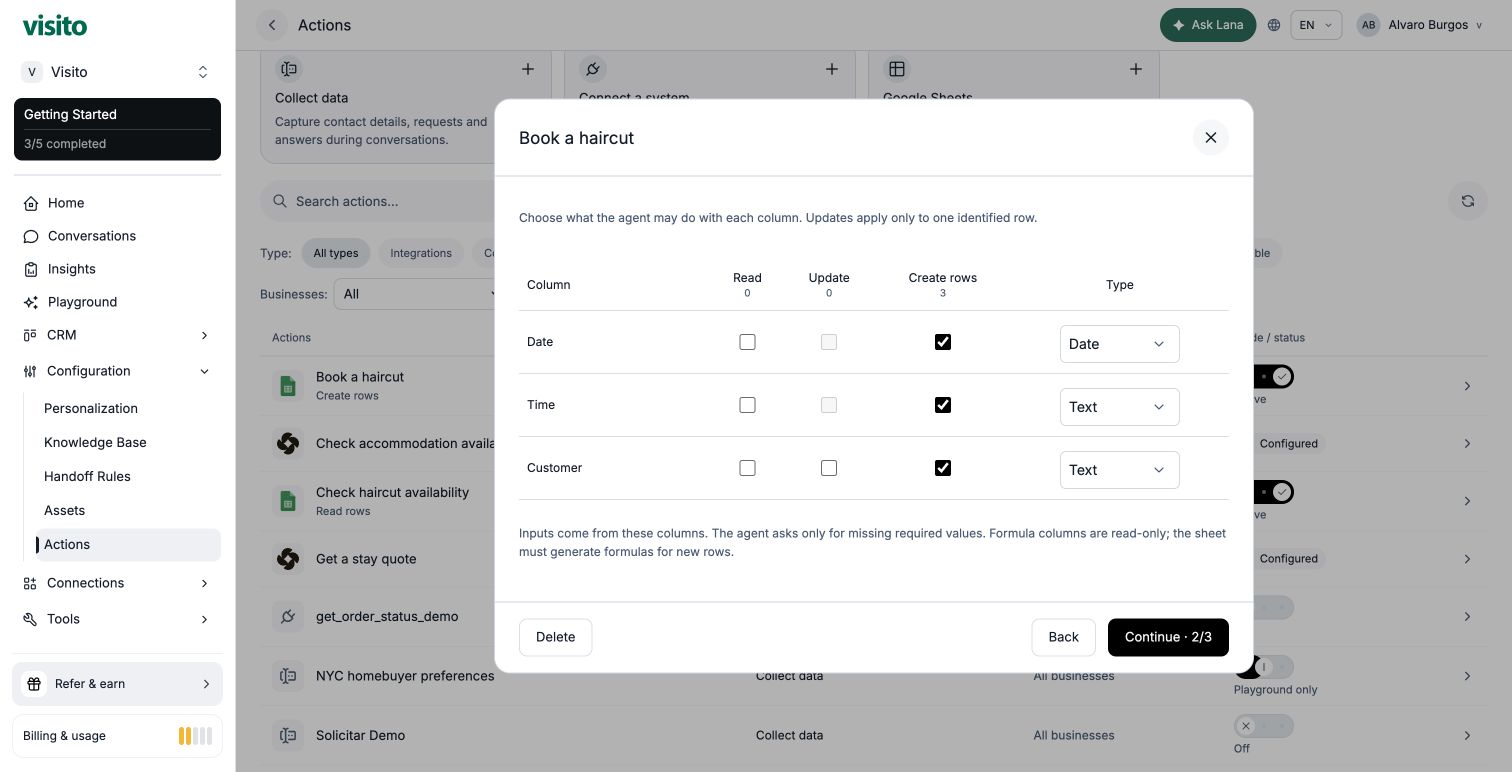Click the Home sidebar icon
This screenshot has height=772, width=1512.
[31, 203]
